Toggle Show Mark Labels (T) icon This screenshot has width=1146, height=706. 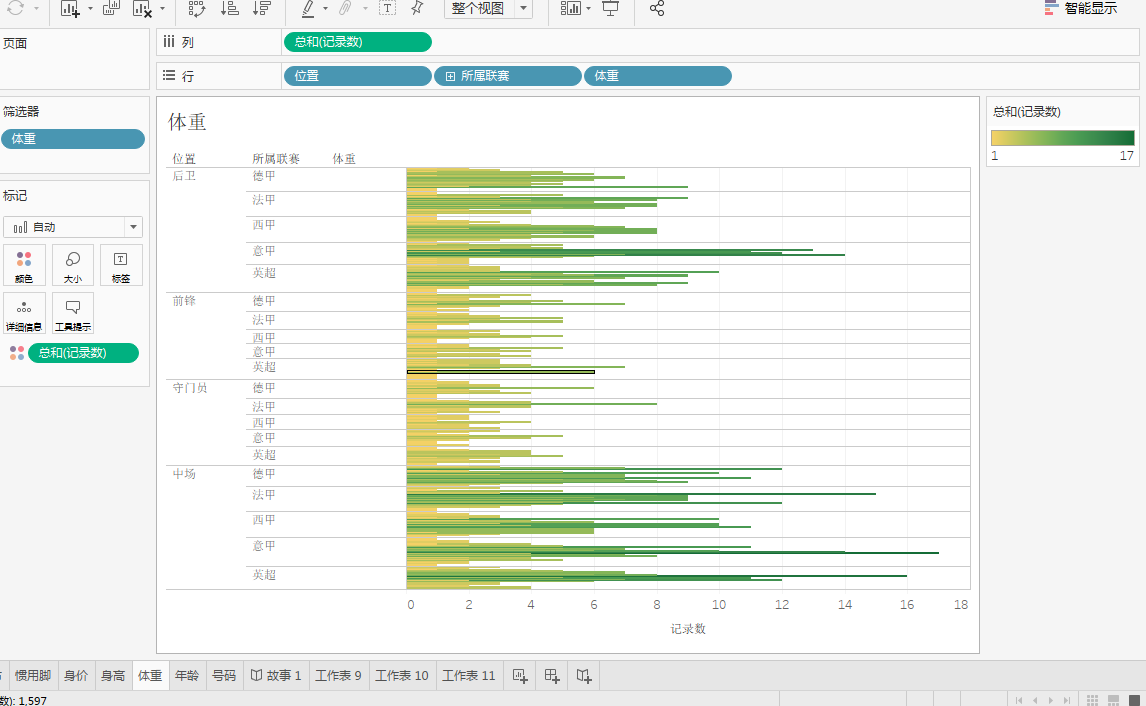(x=387, y=9)
